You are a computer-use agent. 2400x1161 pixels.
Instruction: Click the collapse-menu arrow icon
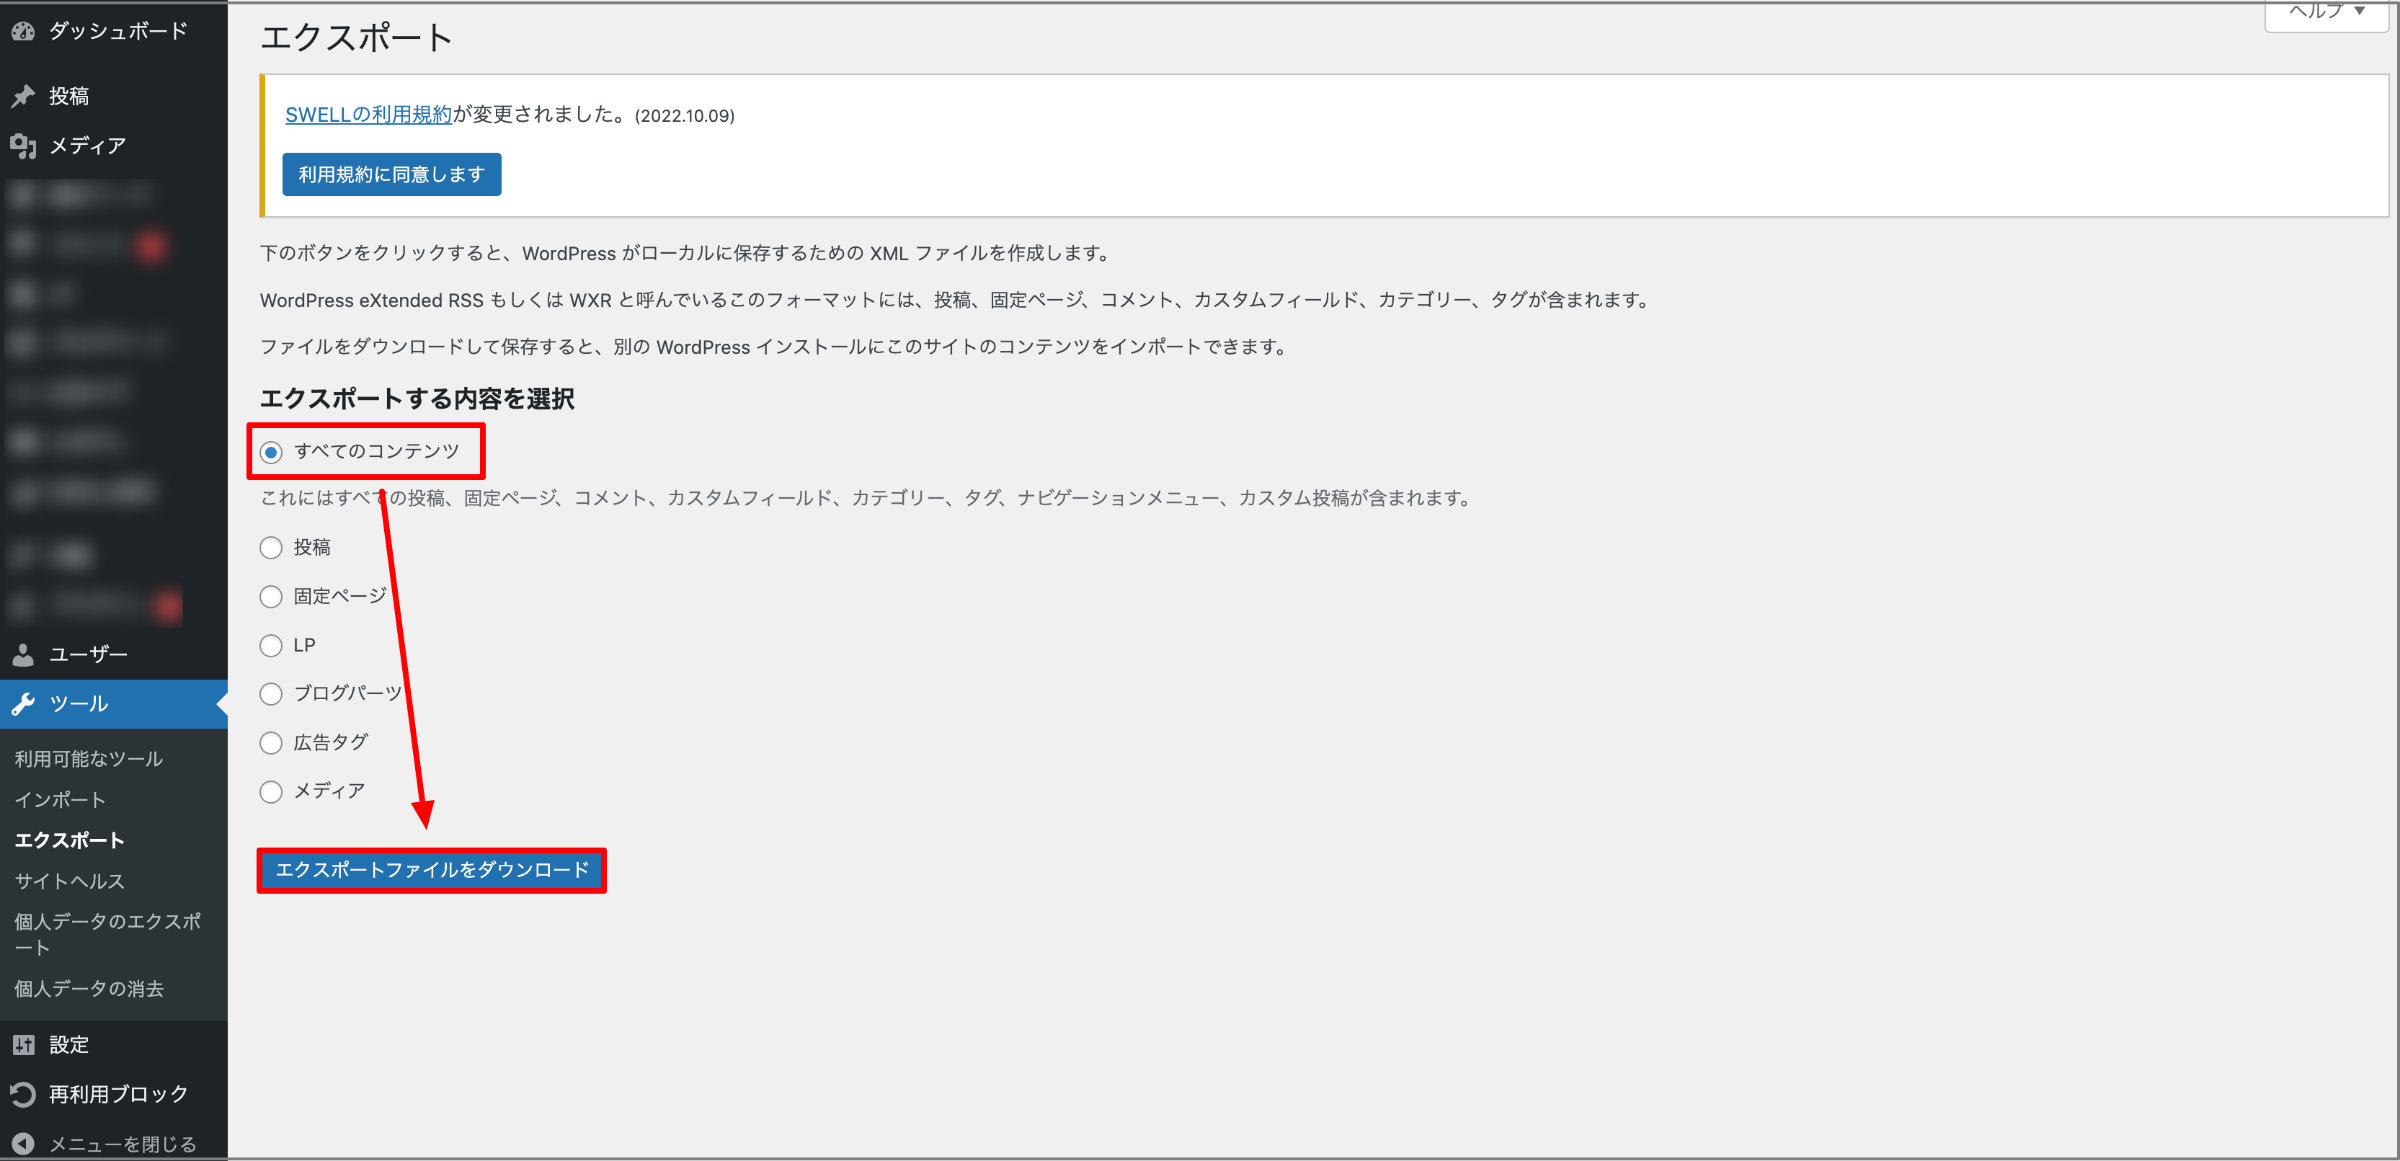point(23,1143)
